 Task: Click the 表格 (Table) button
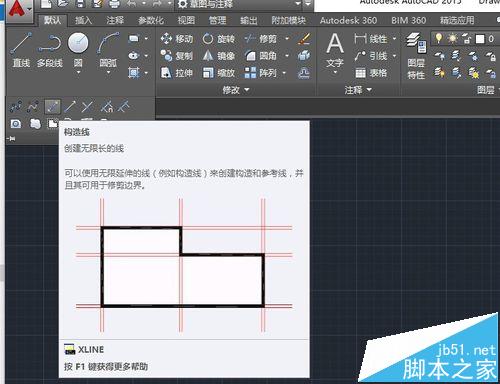(x=371, y=73)
